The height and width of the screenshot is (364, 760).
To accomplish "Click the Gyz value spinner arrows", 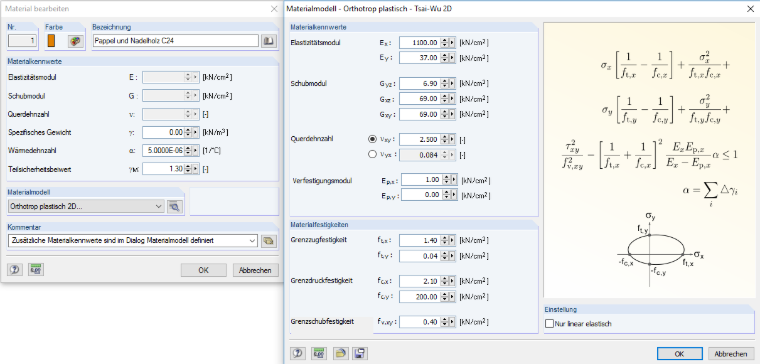I will pos(445,84).
